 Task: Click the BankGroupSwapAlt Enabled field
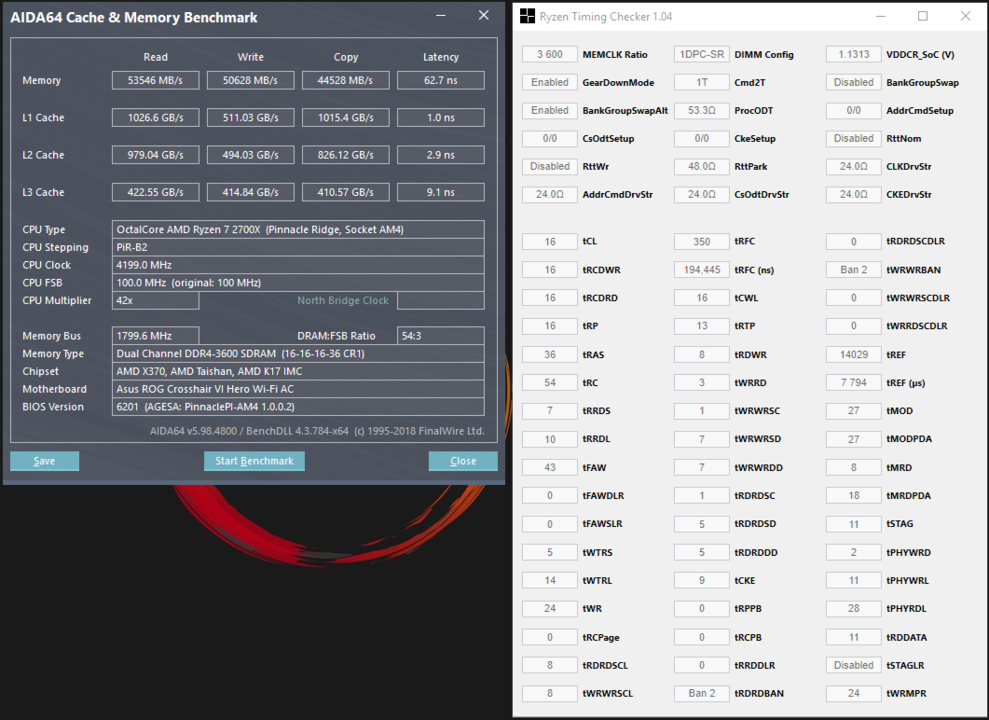click(x=550, y=110)
